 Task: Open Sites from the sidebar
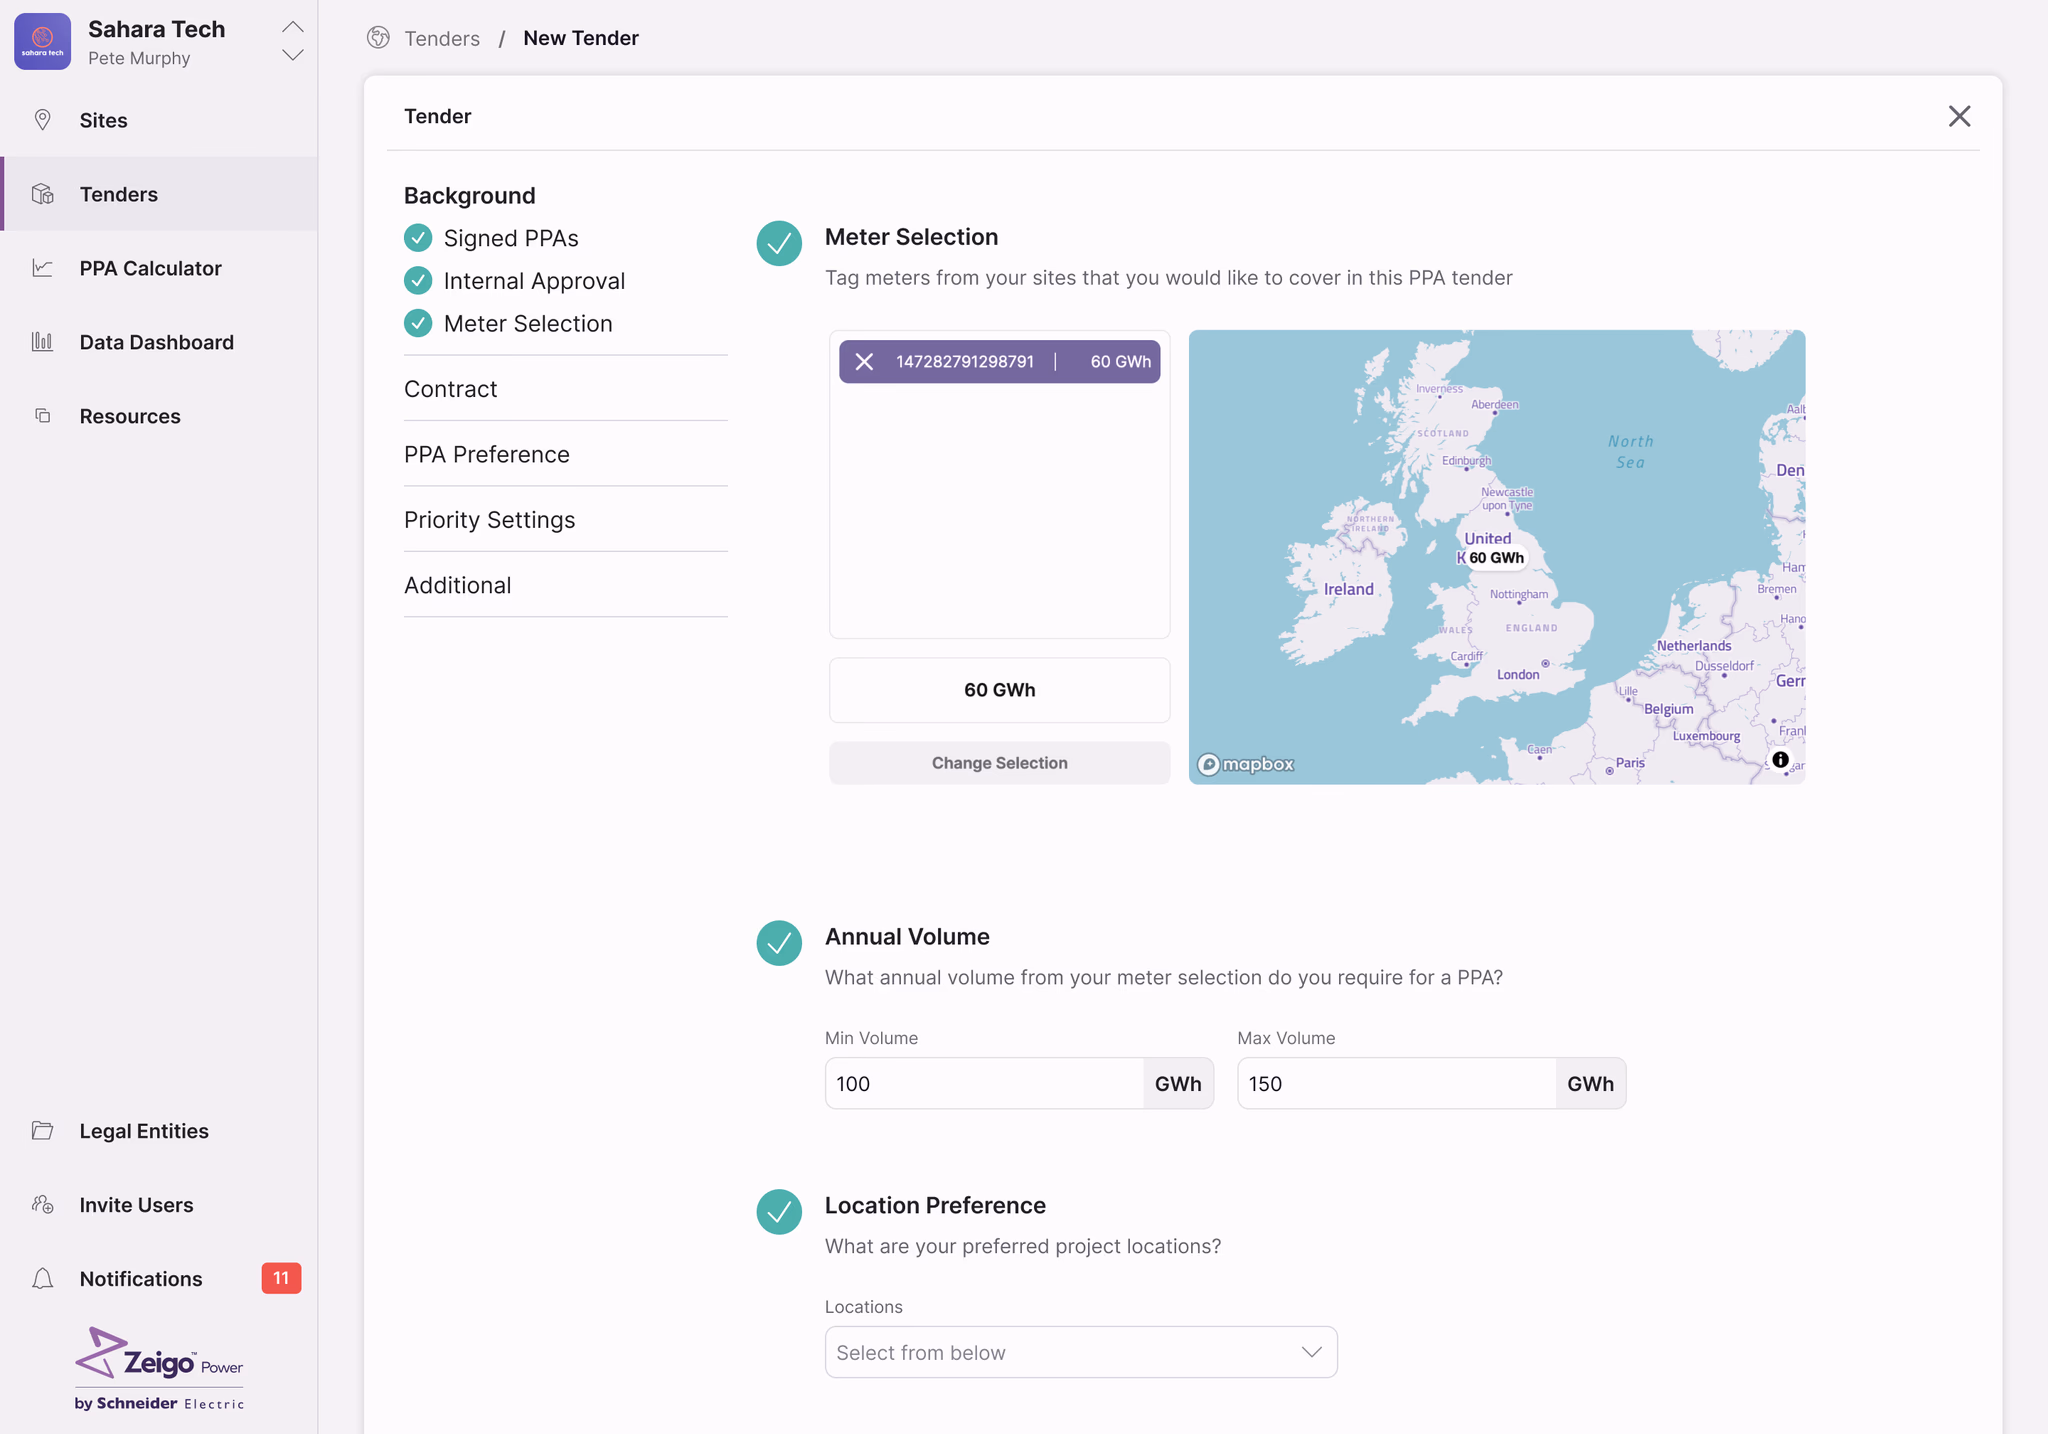pos(159,120)
